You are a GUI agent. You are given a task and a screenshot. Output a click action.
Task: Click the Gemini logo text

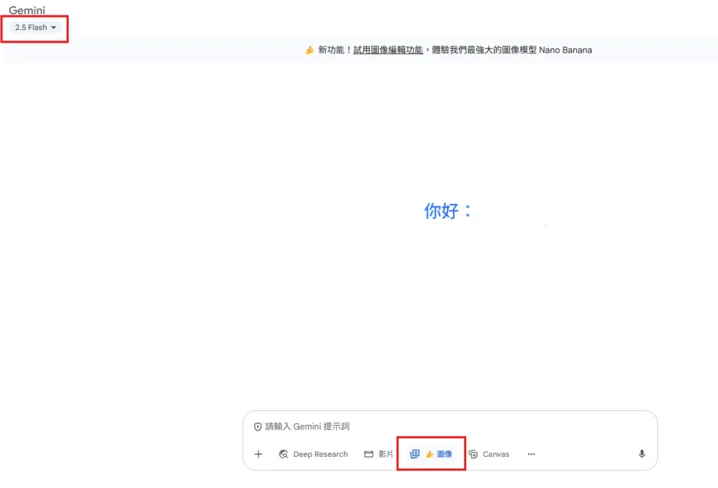[x=27, y=11]
